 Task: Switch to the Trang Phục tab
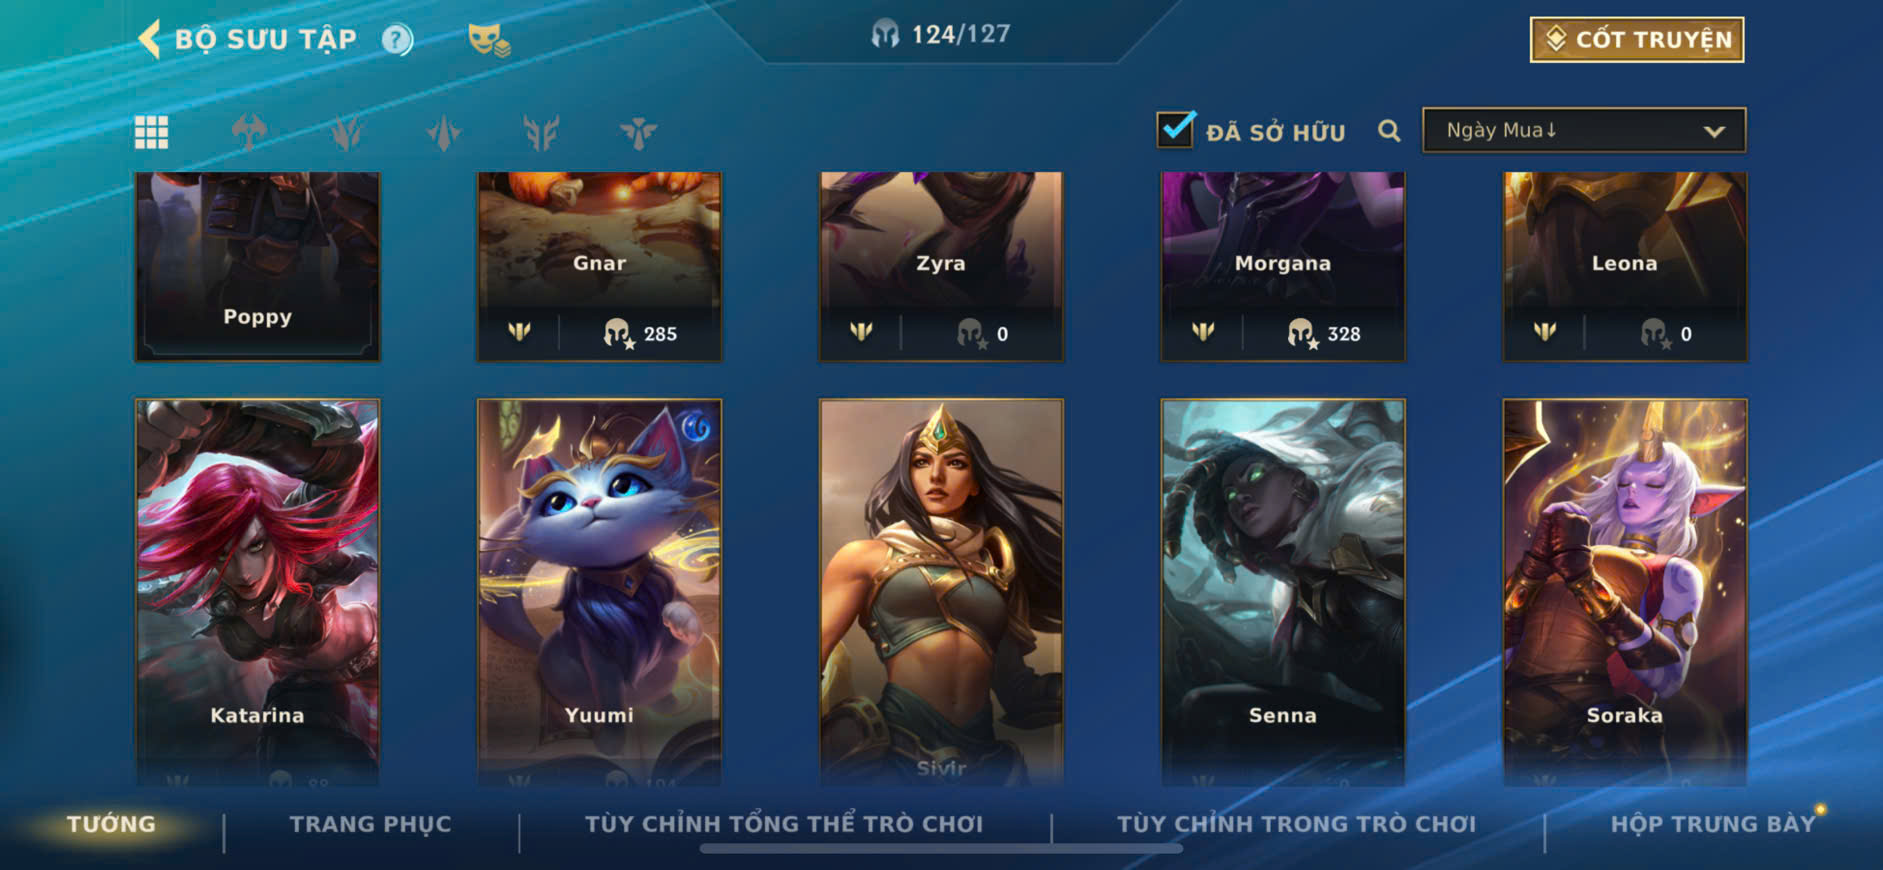tap(370, 824)
